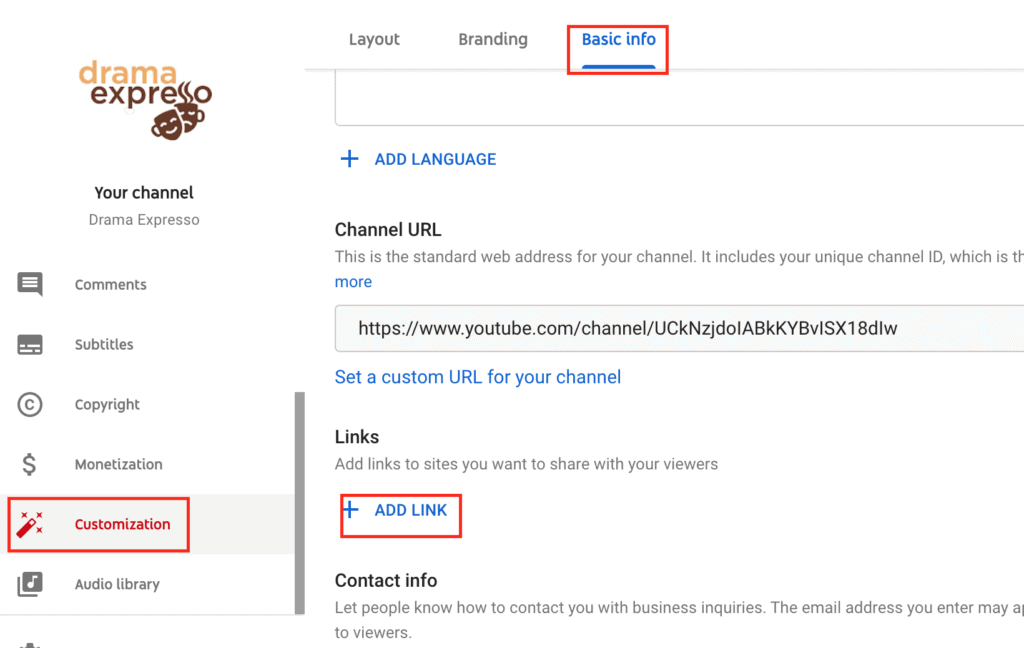1024x648 pixels.
Task: Click the Copyright circle icon
Action: coord(30,405)
